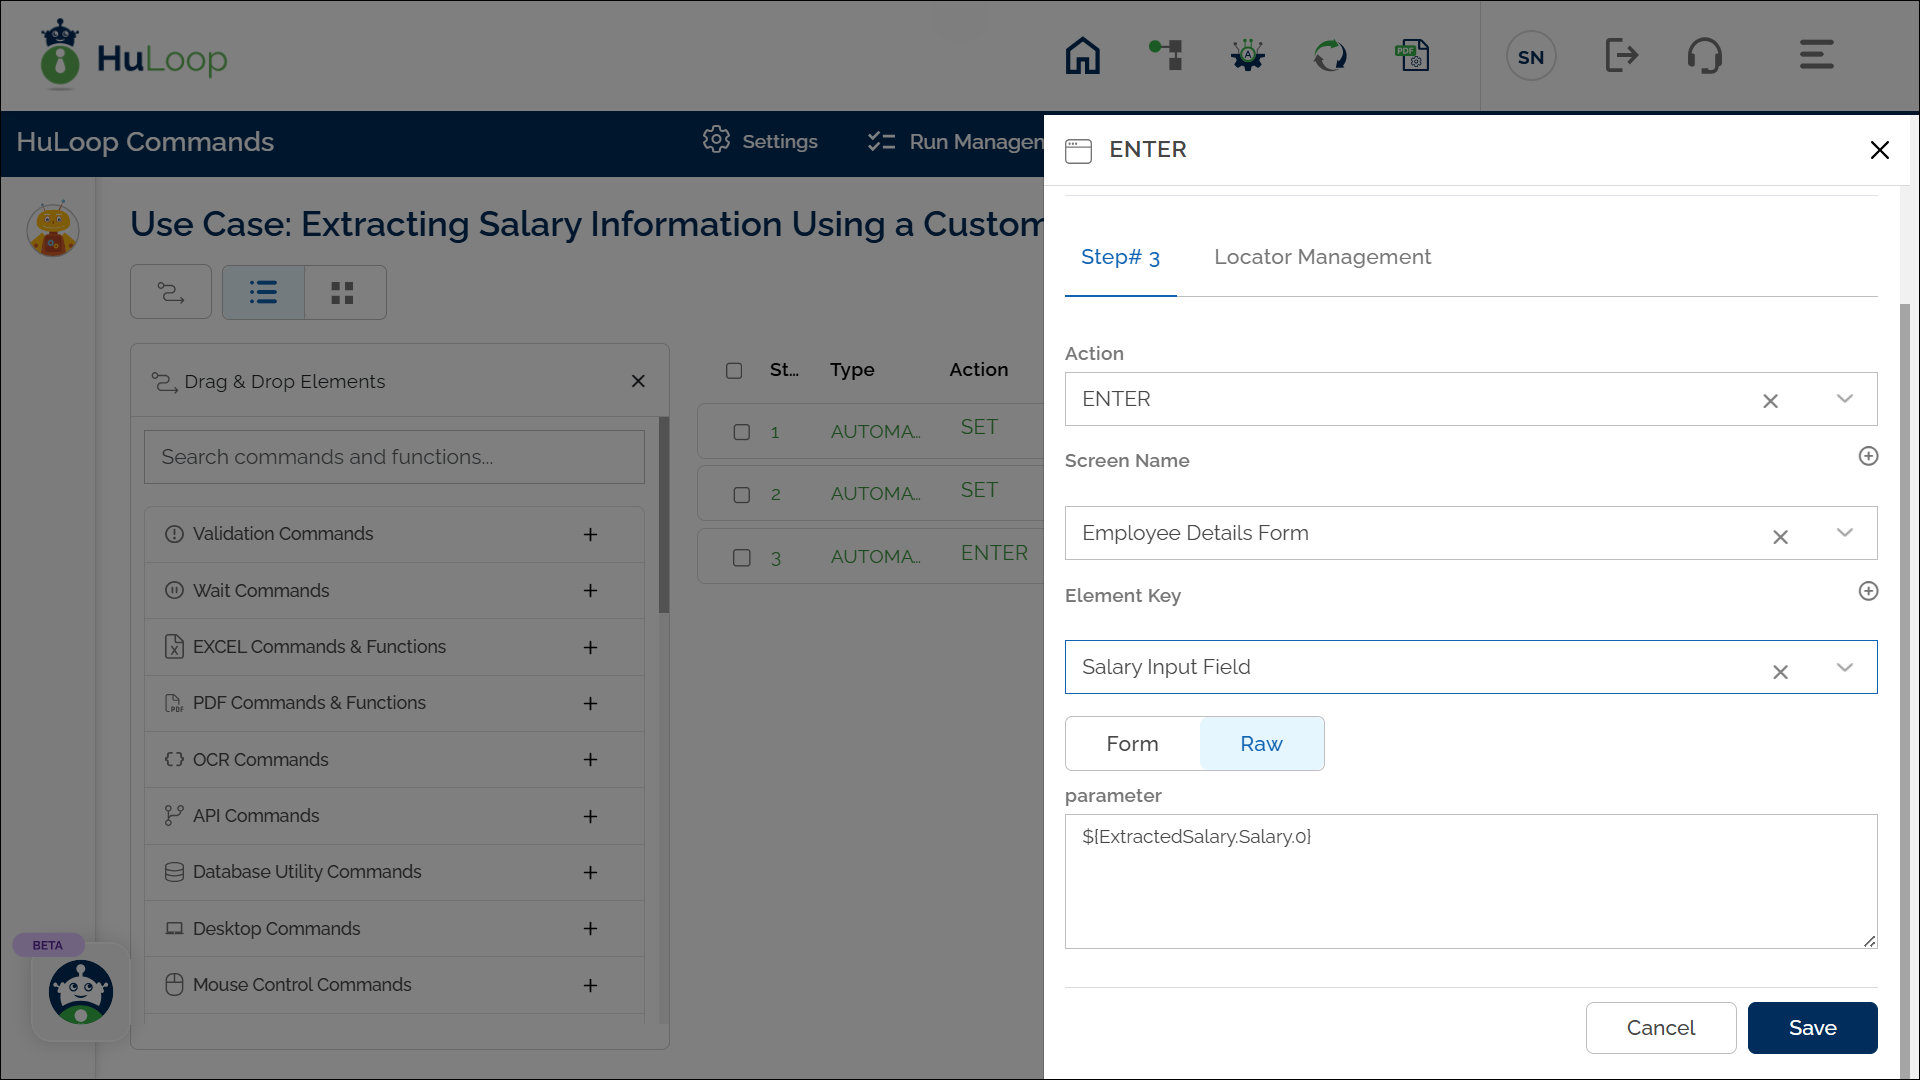
Task: Expand the EXCEL Commands & Functions group
Action: [591, 647]
